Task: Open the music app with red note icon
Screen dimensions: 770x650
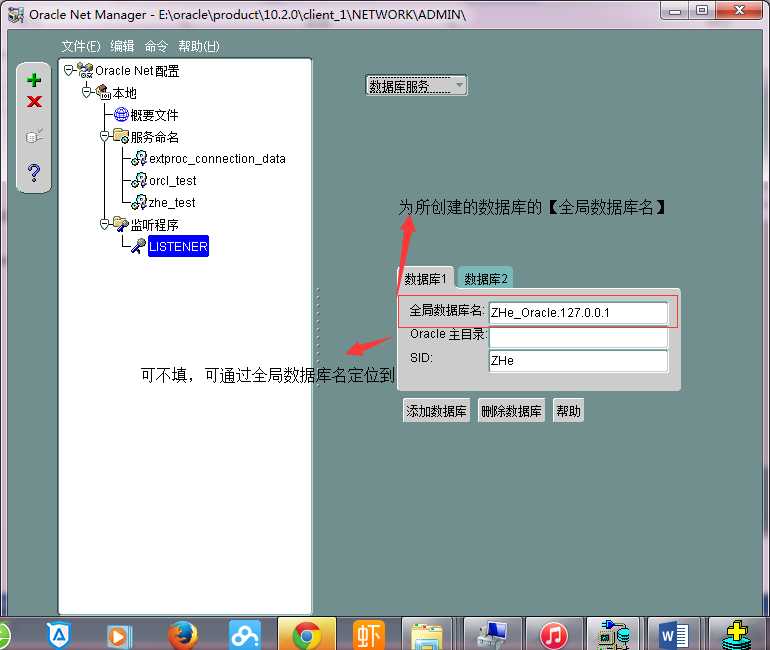Action: click(553, 635)
